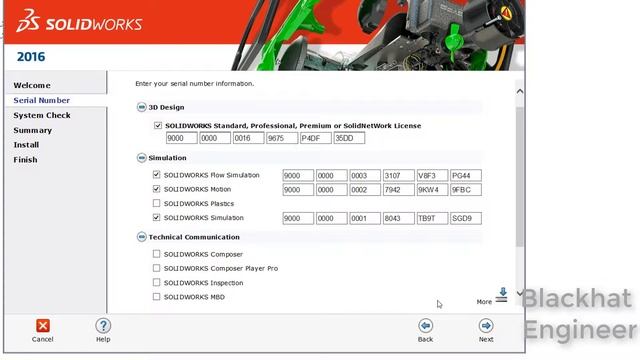The image size is (640, 360).
Task: Enable SOLIDWORKS Composer Player Pro checkbox
Action: point(156,268)
